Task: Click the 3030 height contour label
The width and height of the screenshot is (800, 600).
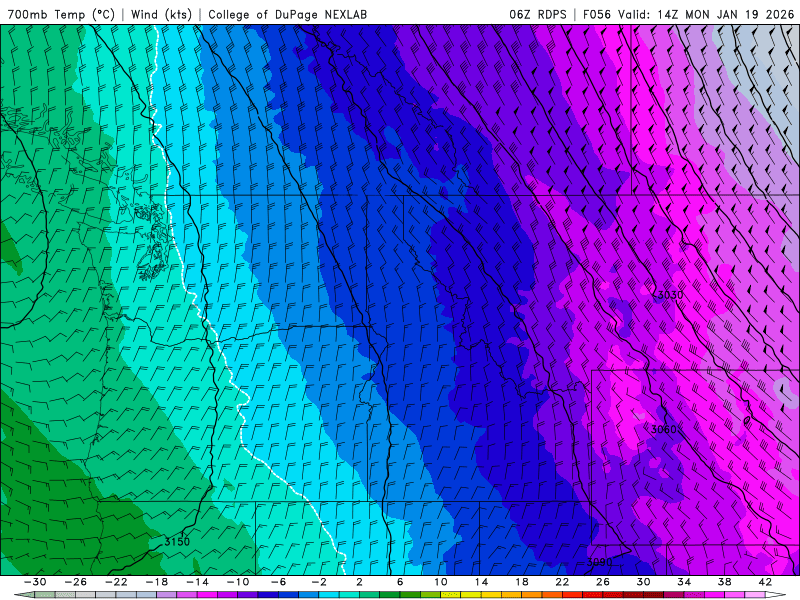Action: point(670,295)
